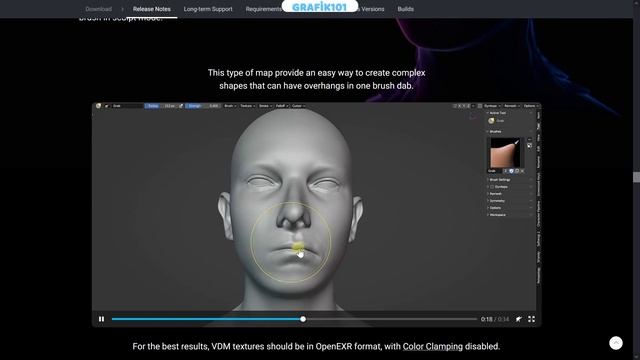
Task: Click the brush name field under thumbnail
Action: (495, 171)
